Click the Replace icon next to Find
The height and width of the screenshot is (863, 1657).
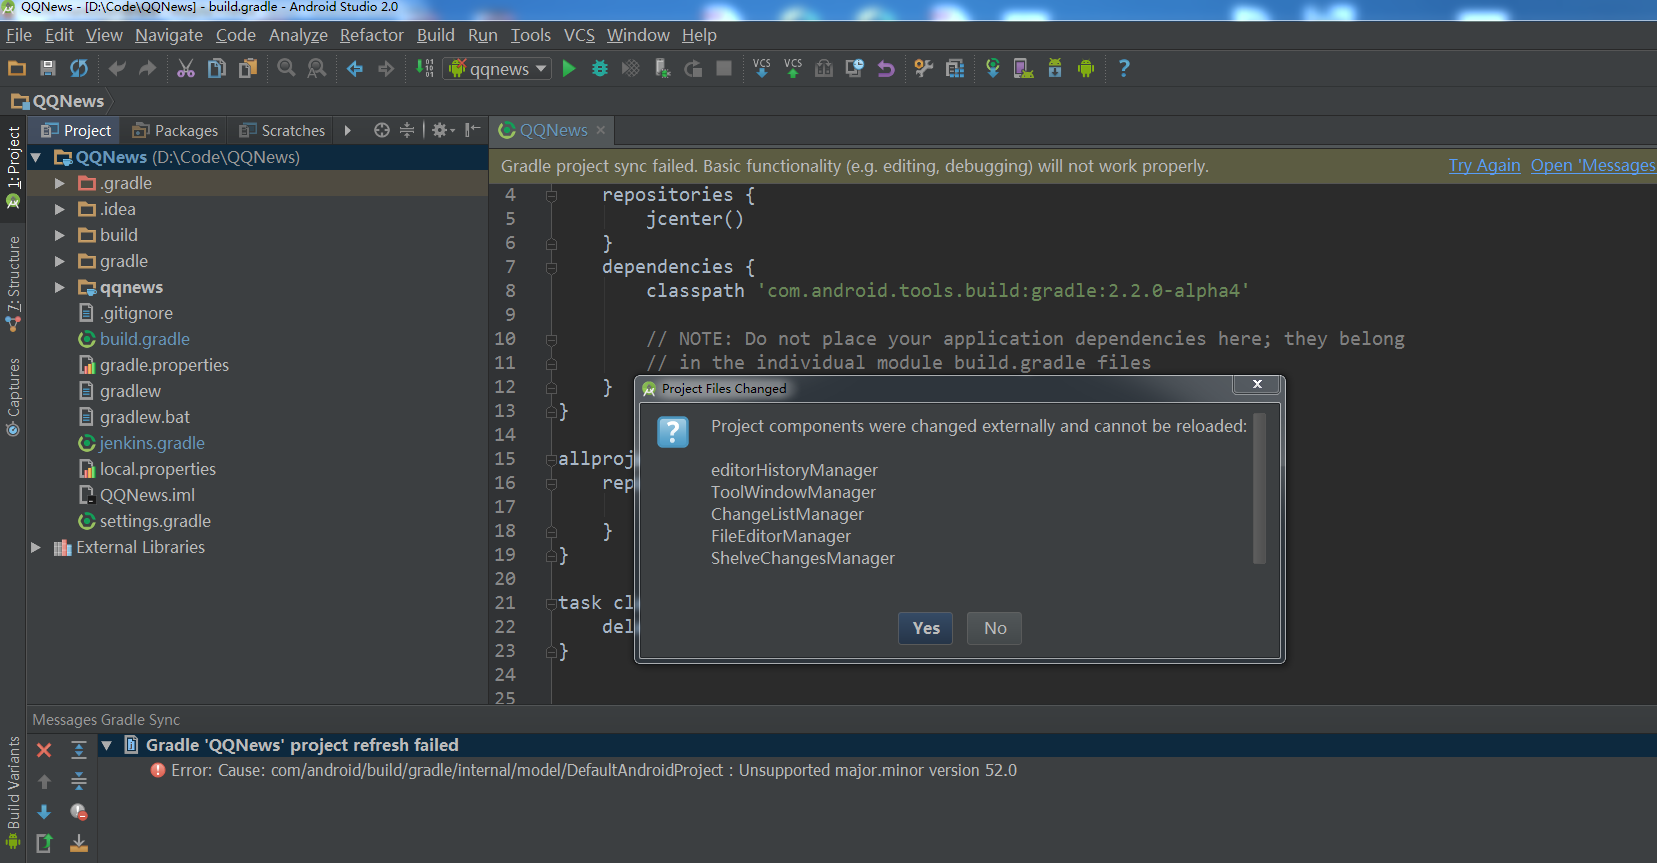(317, 68)
